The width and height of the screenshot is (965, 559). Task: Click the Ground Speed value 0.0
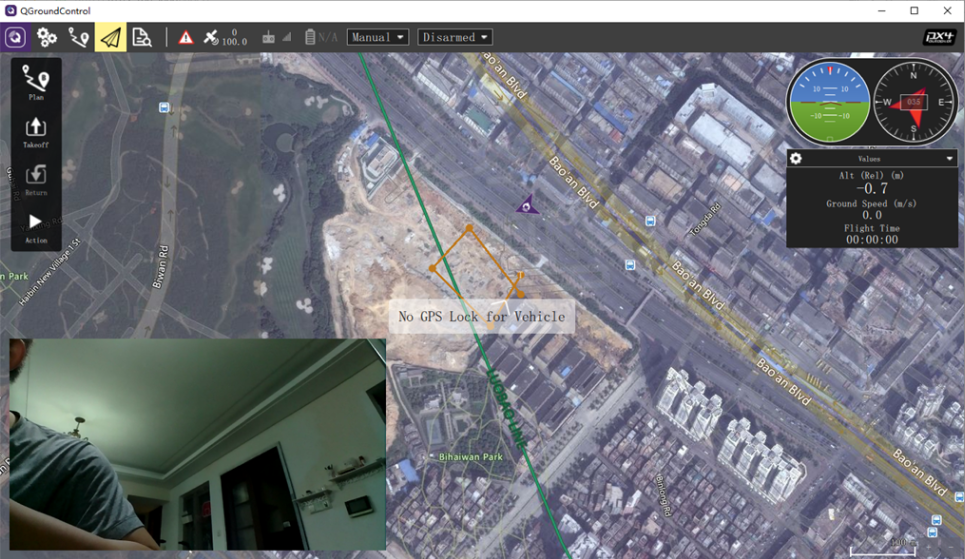(x=871, y=215)
